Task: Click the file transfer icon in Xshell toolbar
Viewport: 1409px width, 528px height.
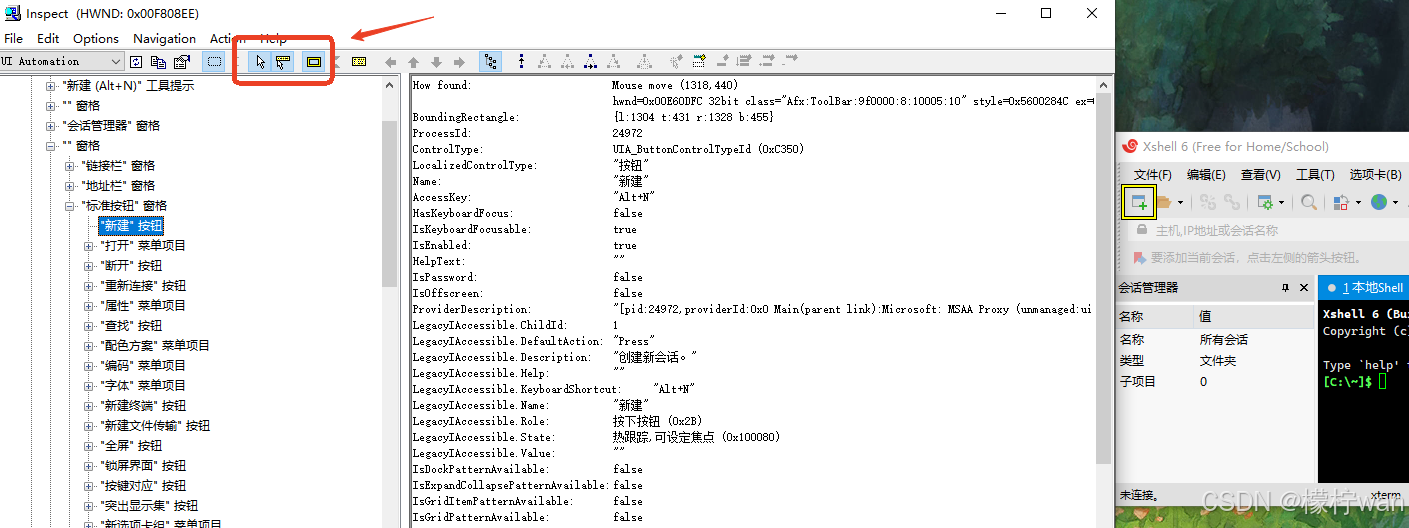Action: click(x=1342, y=202)
